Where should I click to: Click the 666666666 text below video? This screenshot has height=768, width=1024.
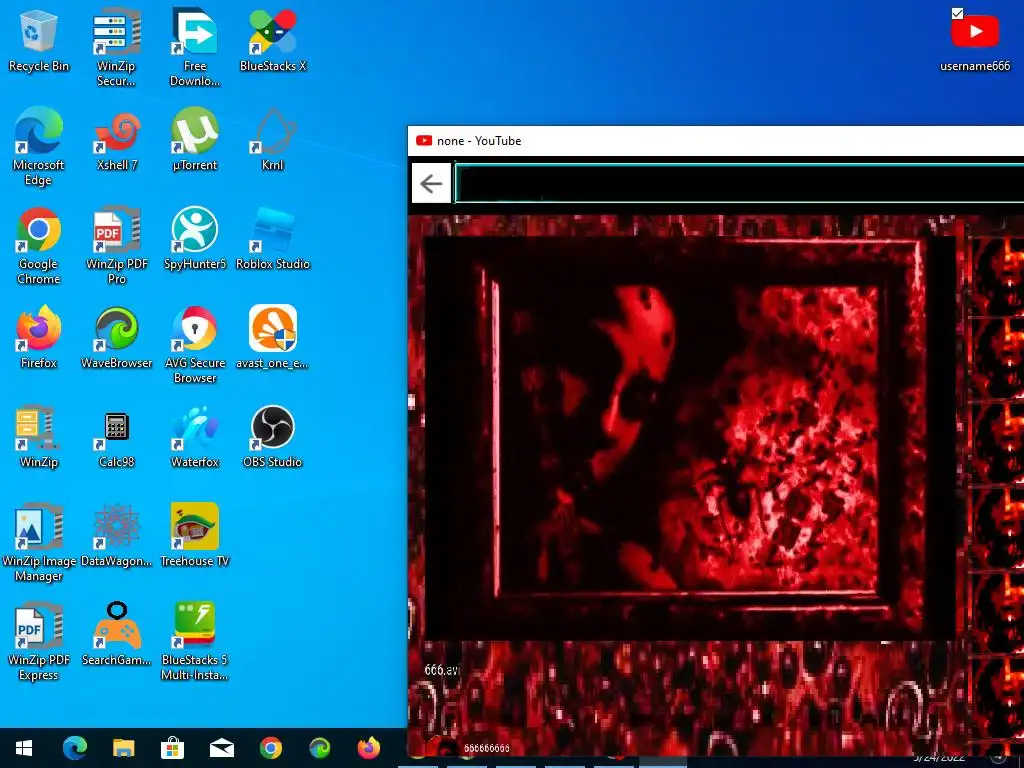click(487, 748)
